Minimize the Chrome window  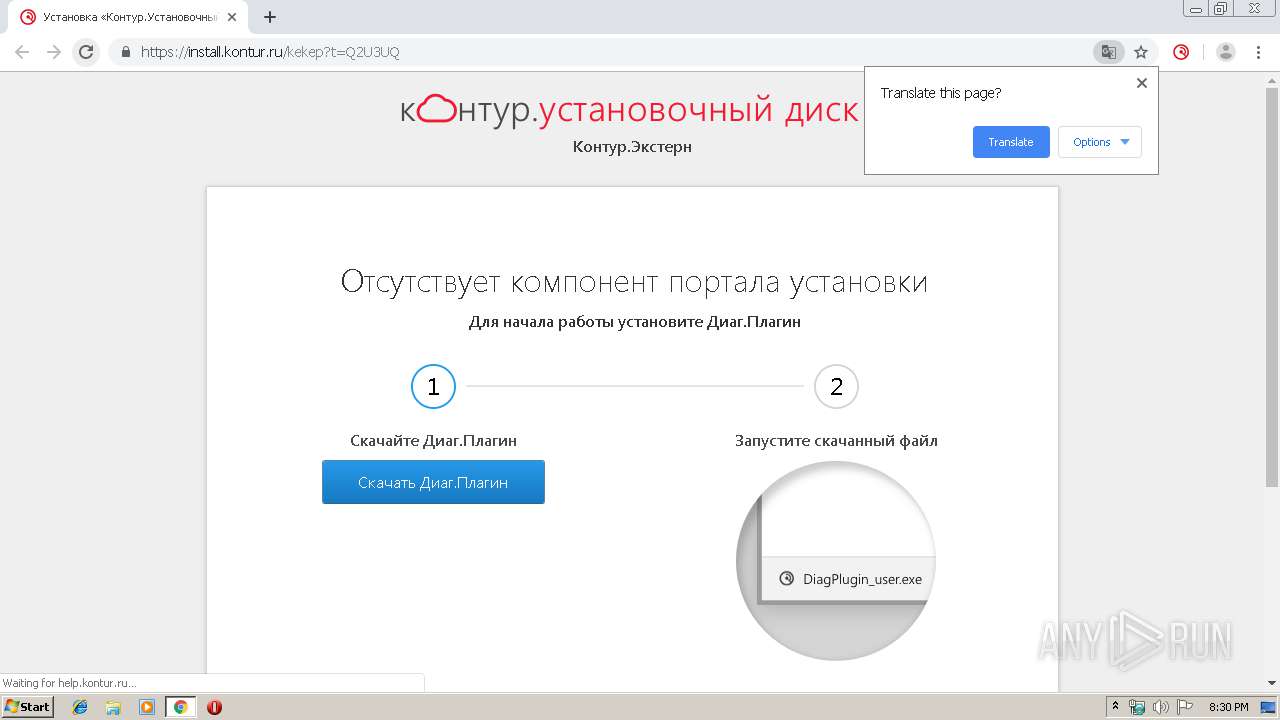tap(1195, 8)
